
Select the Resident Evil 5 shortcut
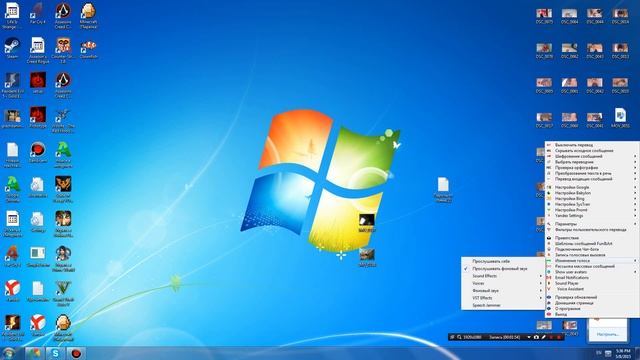(12, 85)
